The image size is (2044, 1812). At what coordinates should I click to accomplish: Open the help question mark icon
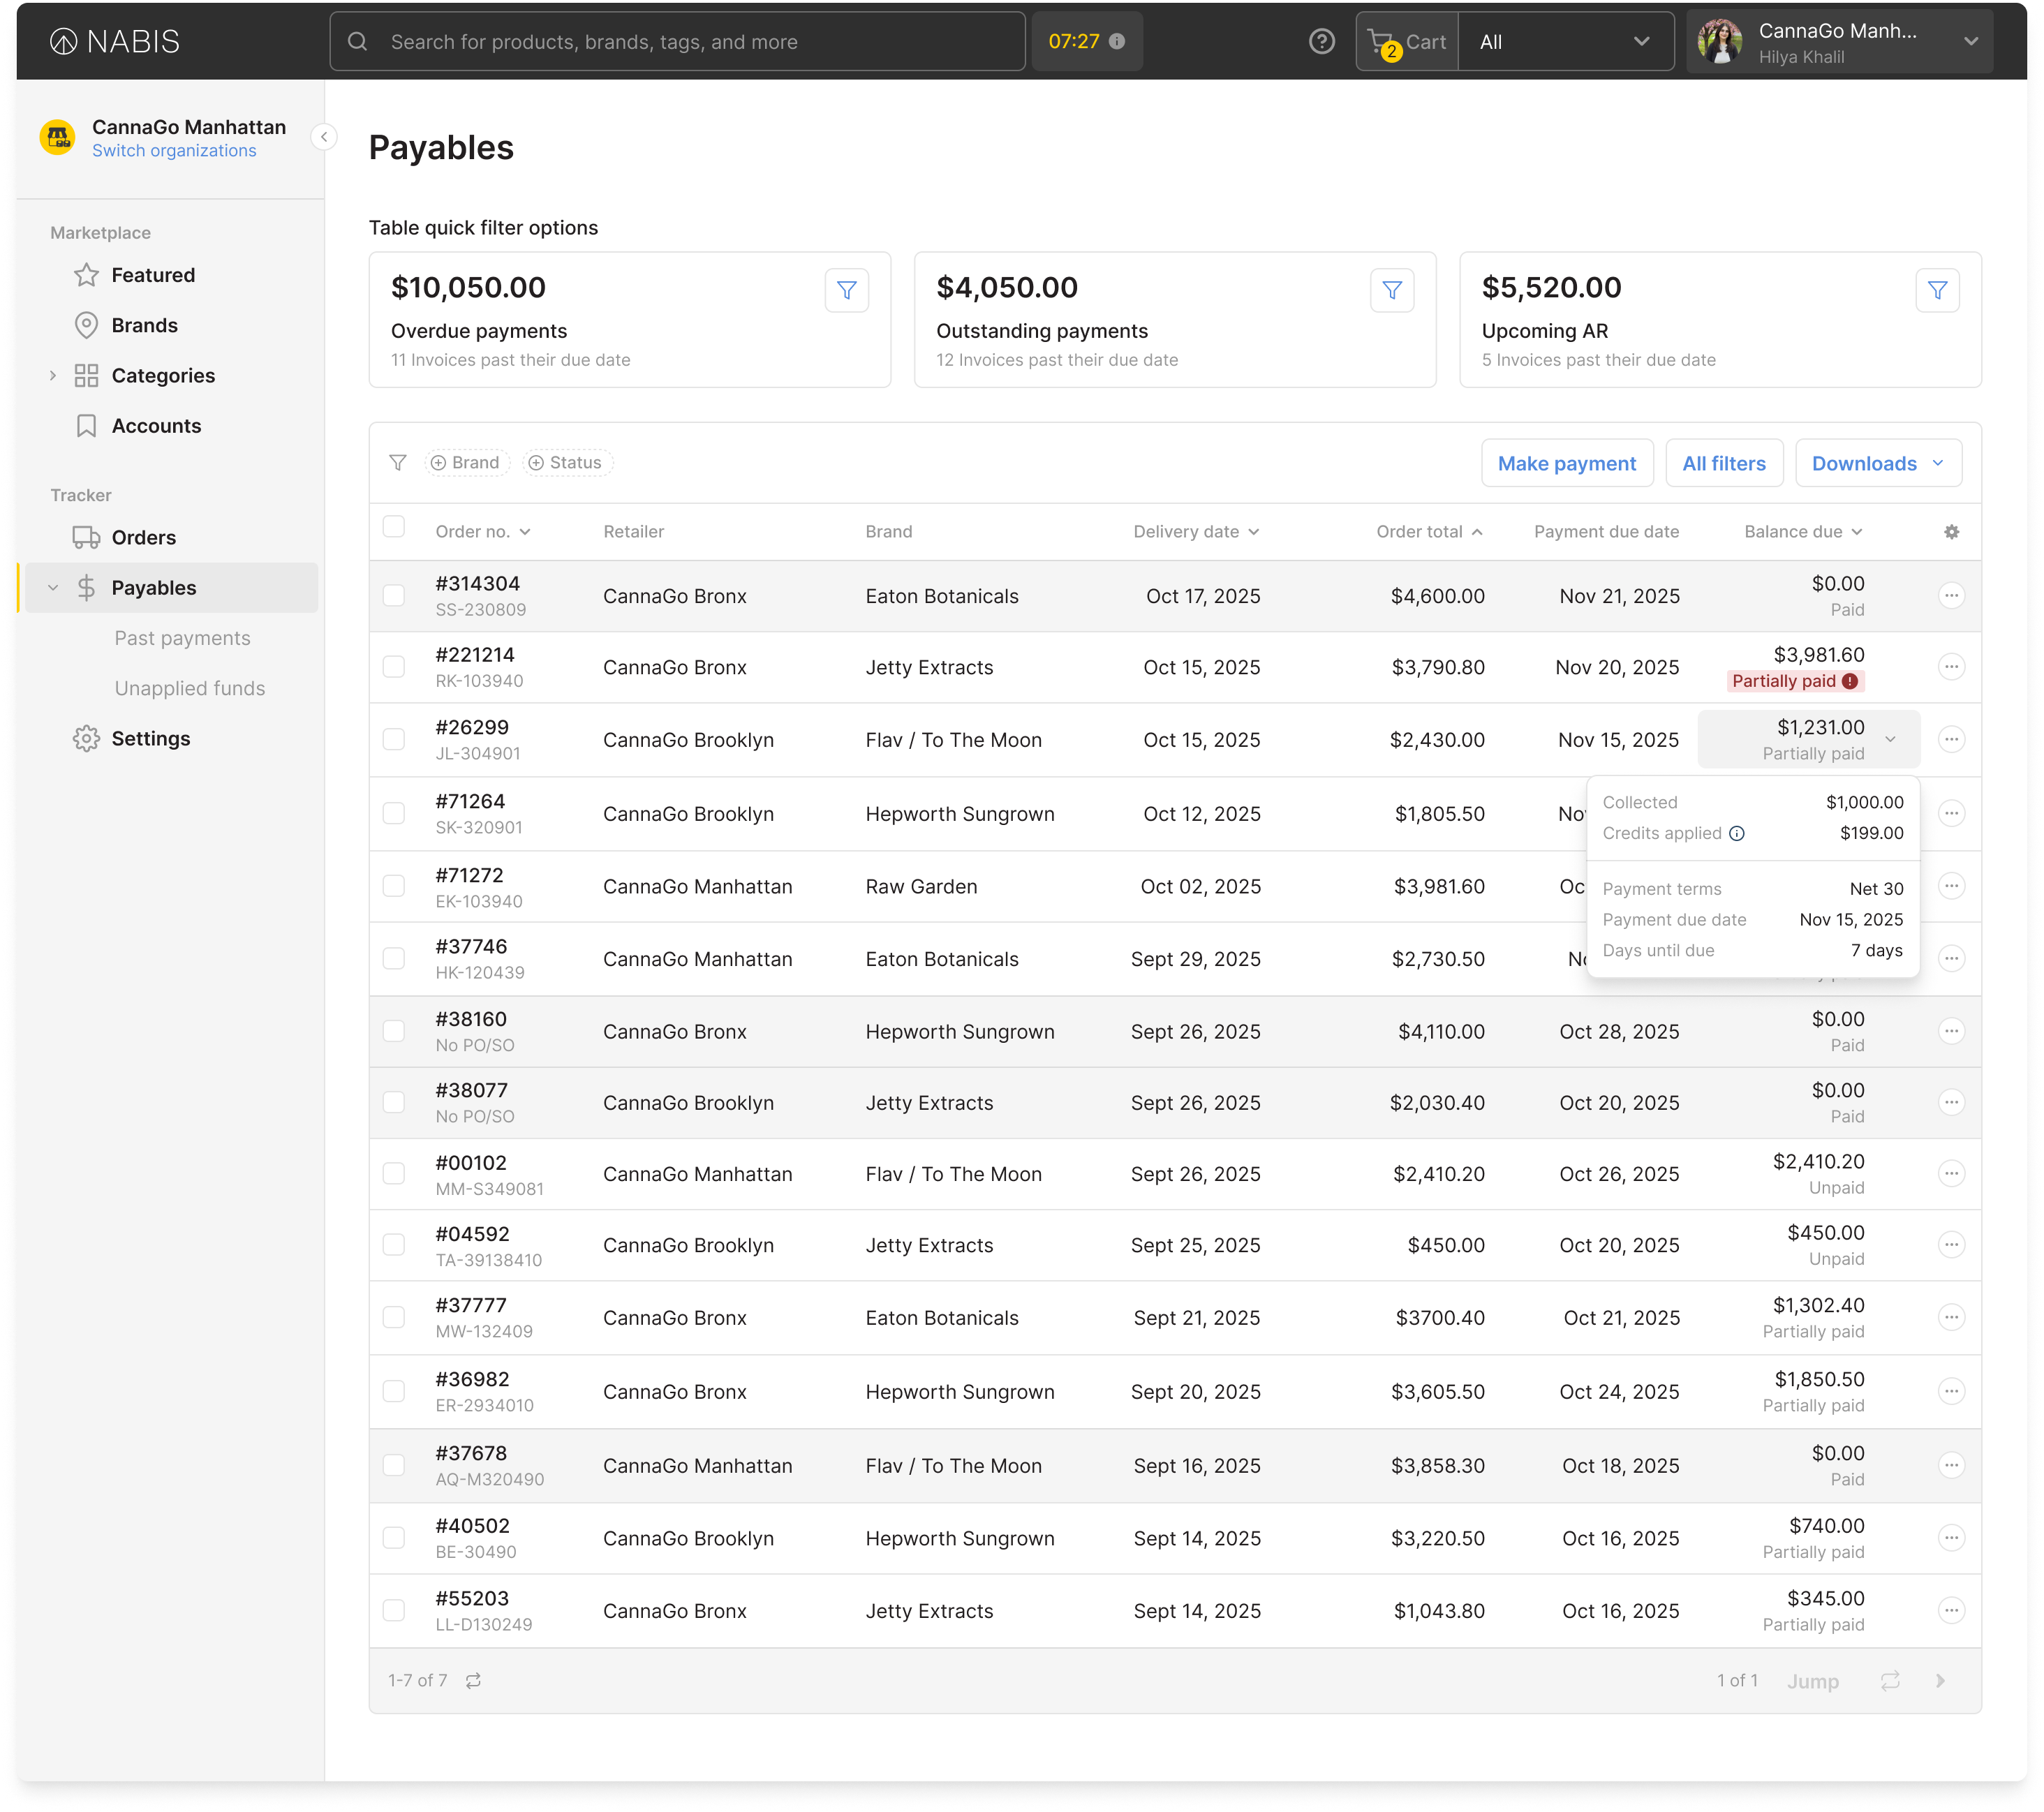1321,42
